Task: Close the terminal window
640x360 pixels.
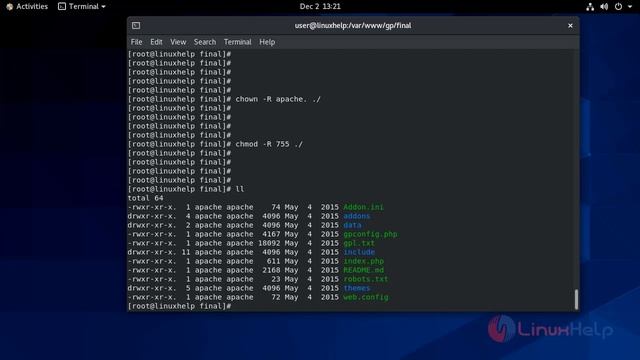Action: point(570,26)
